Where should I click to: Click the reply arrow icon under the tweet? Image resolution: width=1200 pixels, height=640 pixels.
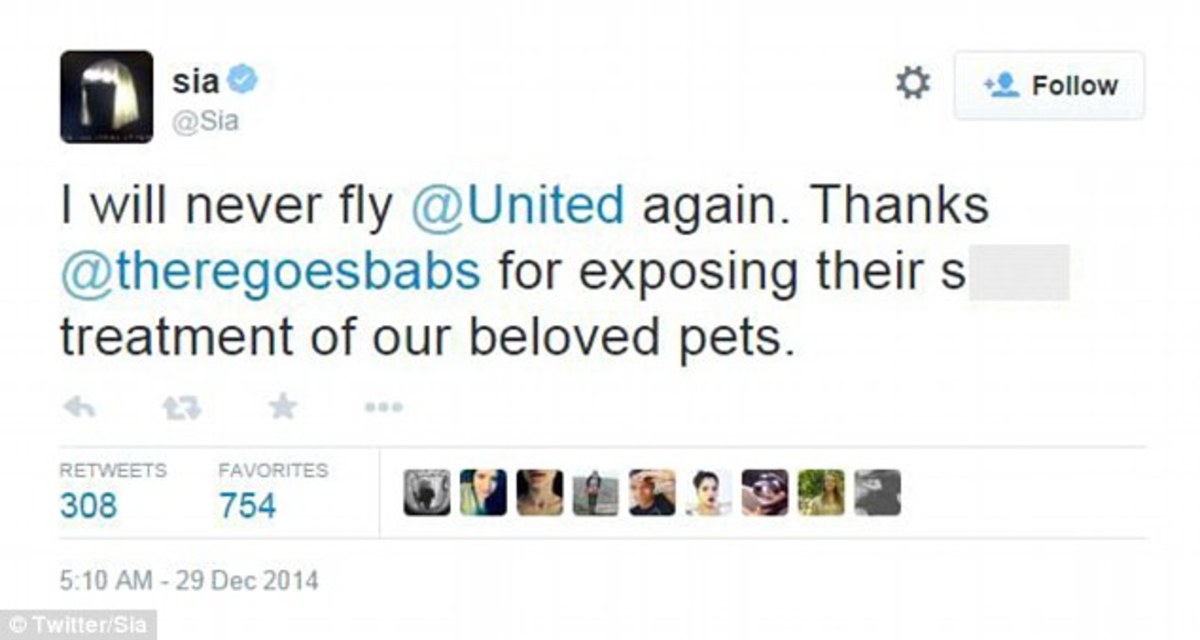79,407
